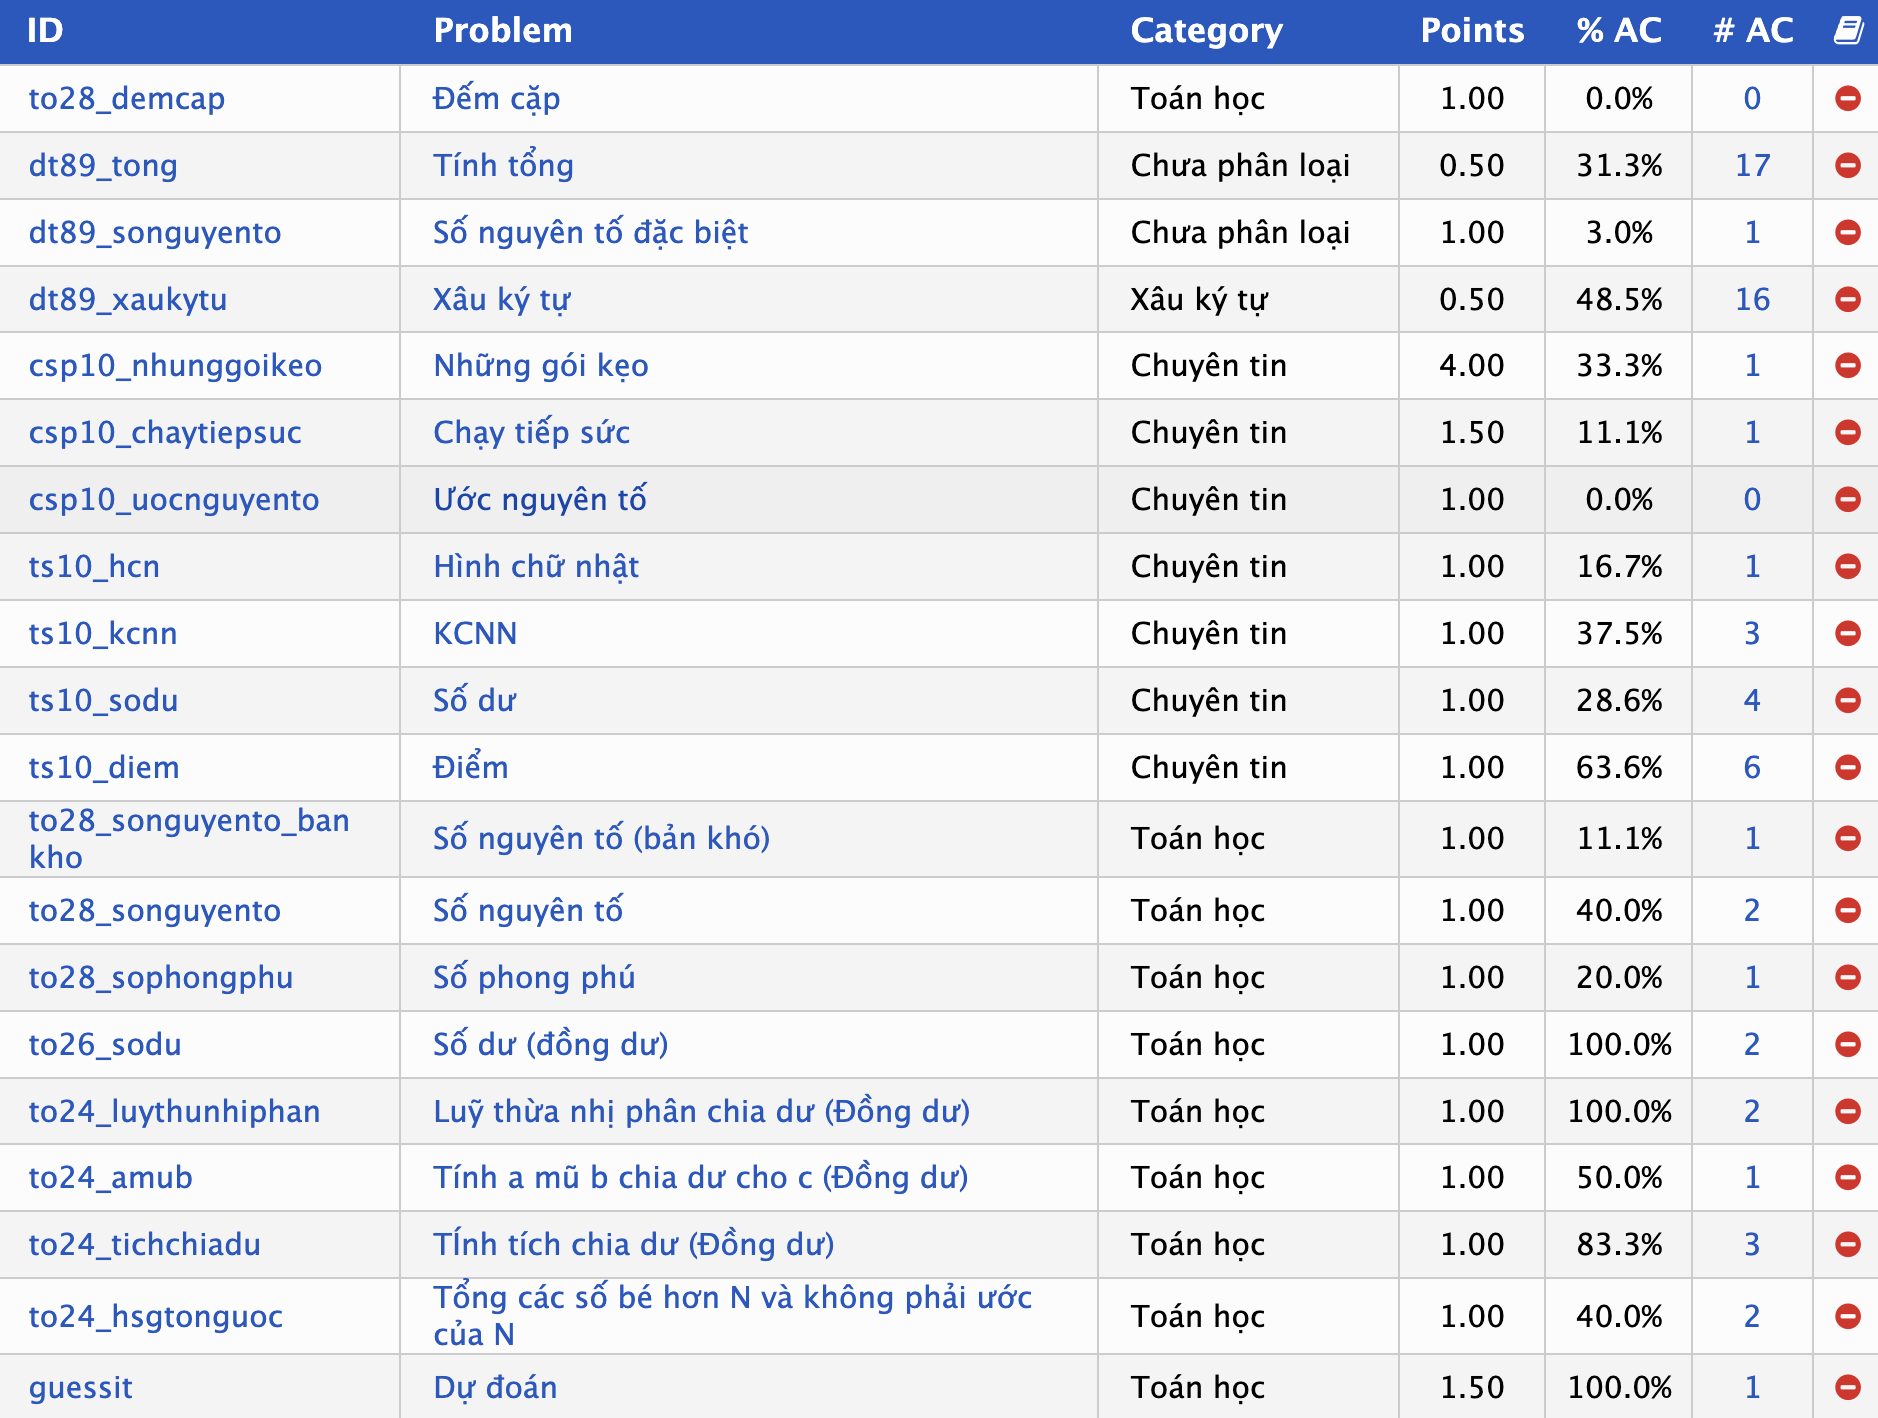Click the red minus icon beside dt89_xaukytu
Viewport: 1878px width, 1418px height.
tap(1847, 299)
